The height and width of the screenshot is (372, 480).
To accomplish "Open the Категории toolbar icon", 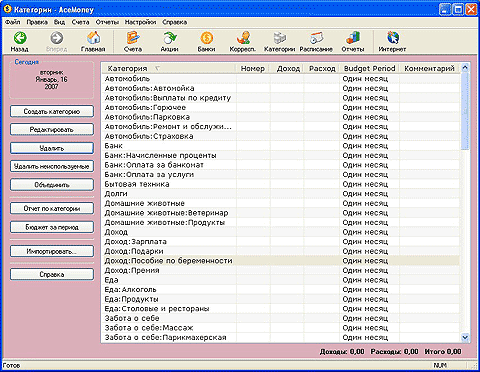I will (x=279, y=41).
